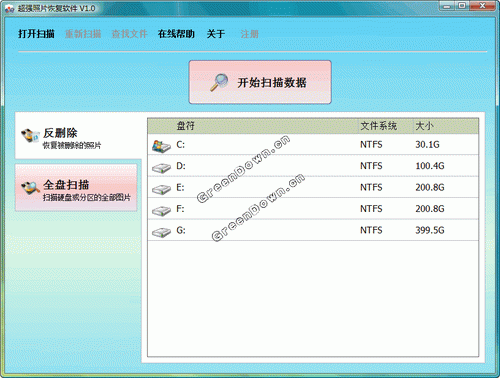Viewport: 500px width, 378px height.
Task: Click the 399.5G size value
Action: 430,230
